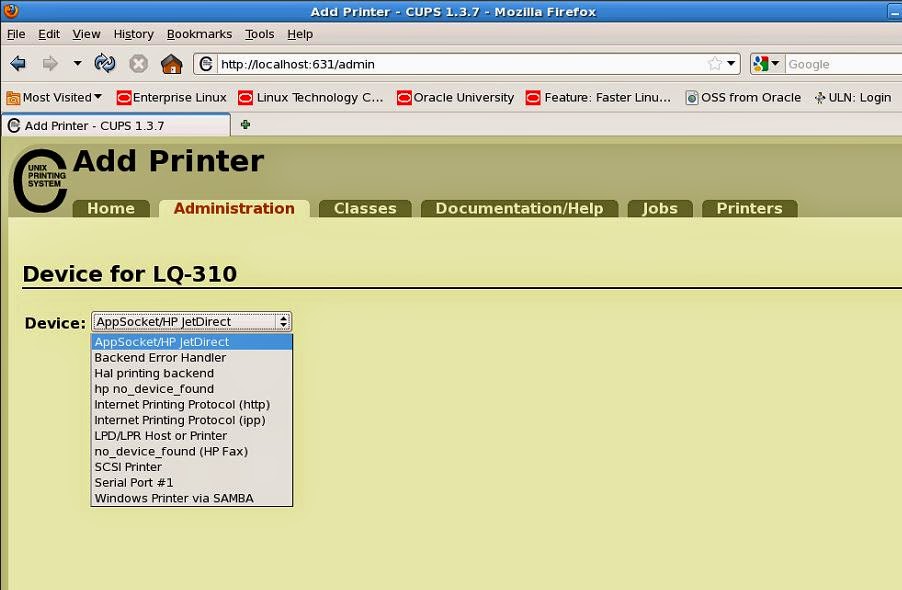Click the Stop loading icon
This screenshot has height=590, width=902.
tap(137, 63)
